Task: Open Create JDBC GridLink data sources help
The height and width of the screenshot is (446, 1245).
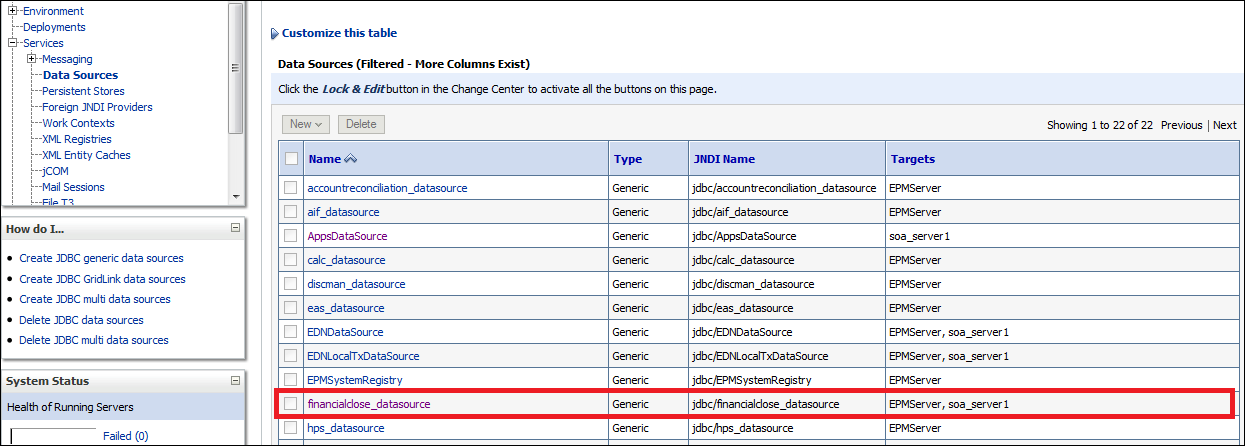Action: pyautogui.click(x=102, y=279)
